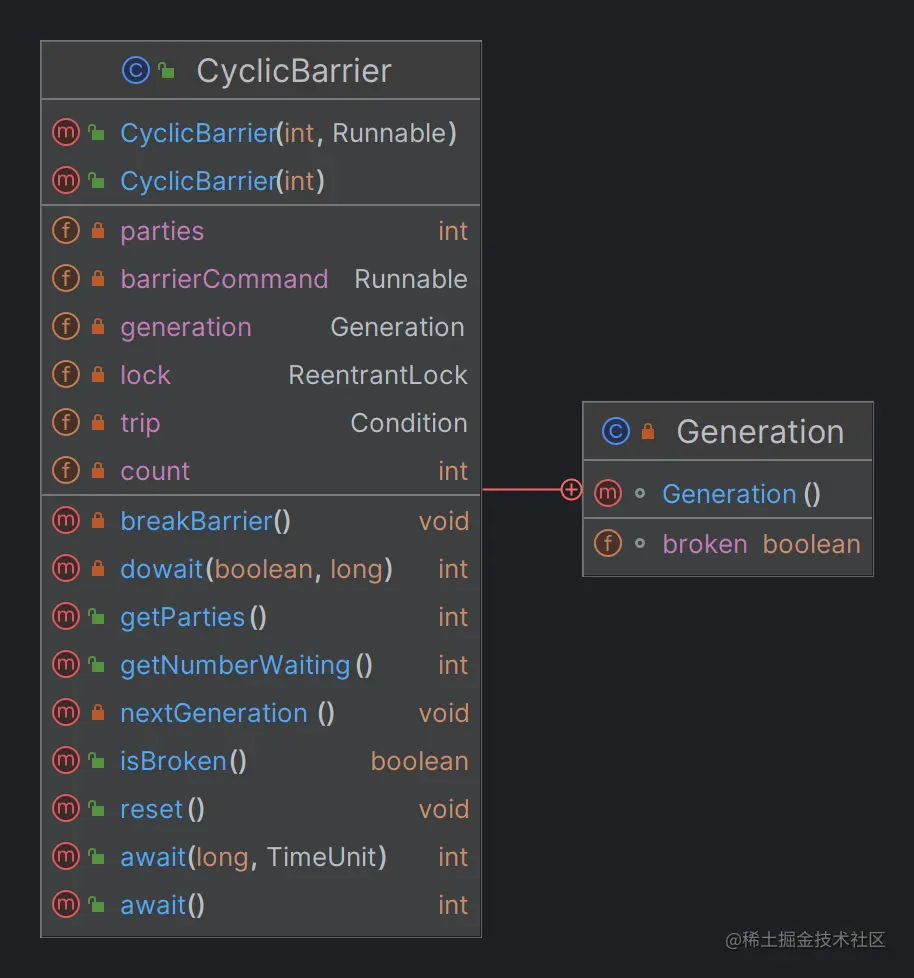Click the Generation class icon
Image resolution: width=914 pixels, height=978 pixels.
click(x=613, y=431)
